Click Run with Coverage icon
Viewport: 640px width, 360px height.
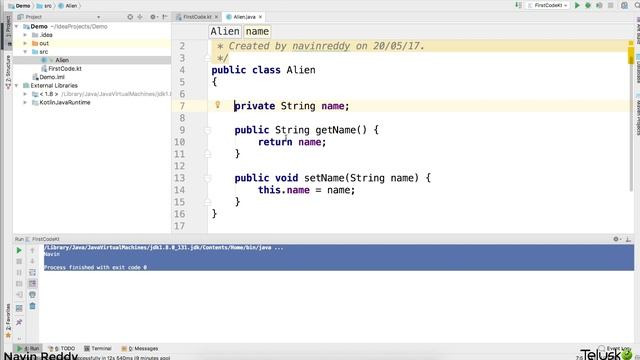point(599,5)
